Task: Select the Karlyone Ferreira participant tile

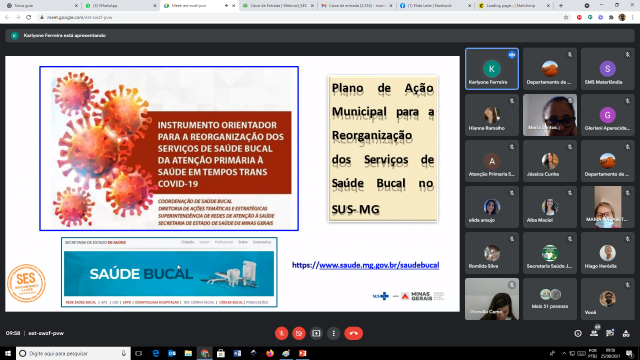Action: pyautogui.click(x=492, y=69)
